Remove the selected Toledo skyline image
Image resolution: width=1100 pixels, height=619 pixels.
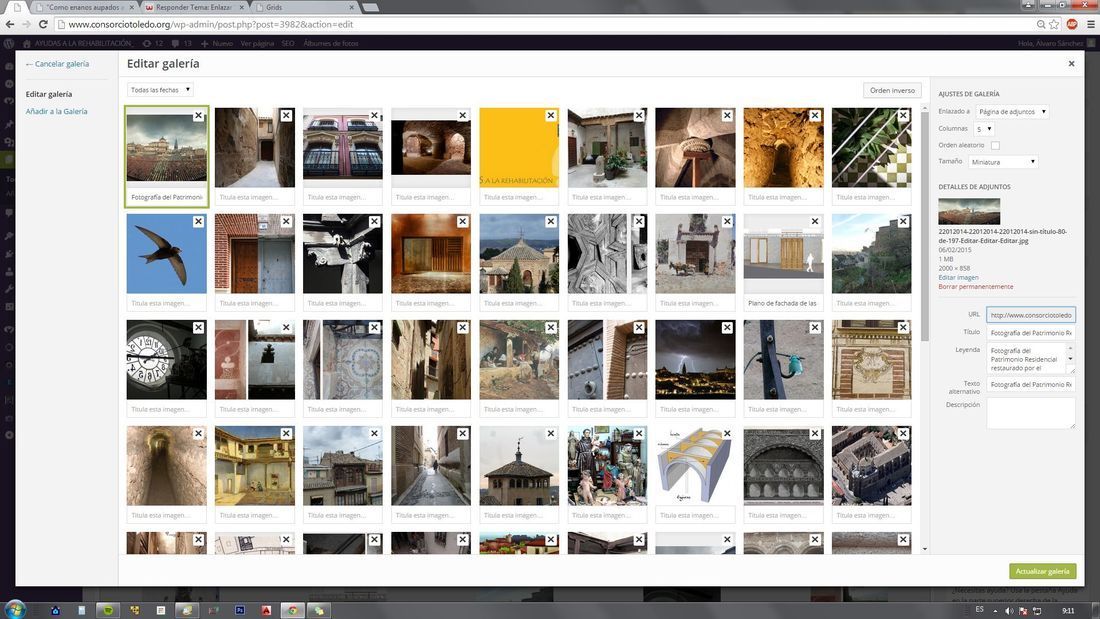pos(199,115)
